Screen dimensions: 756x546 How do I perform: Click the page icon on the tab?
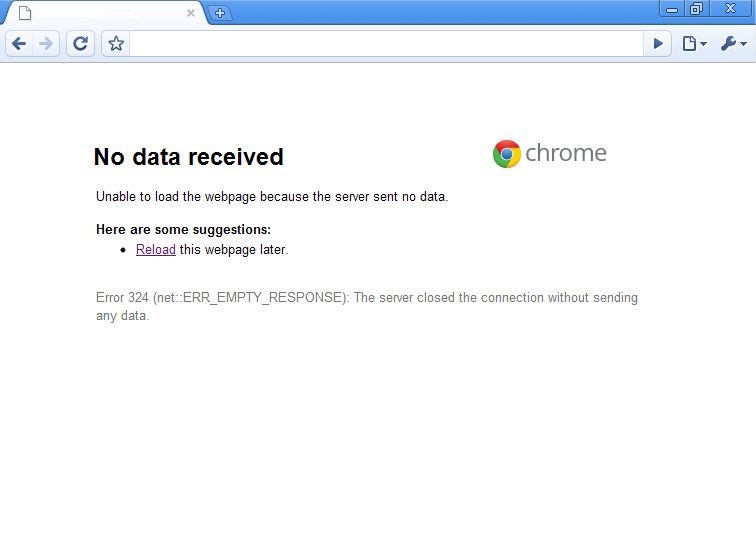click(25, 13)
